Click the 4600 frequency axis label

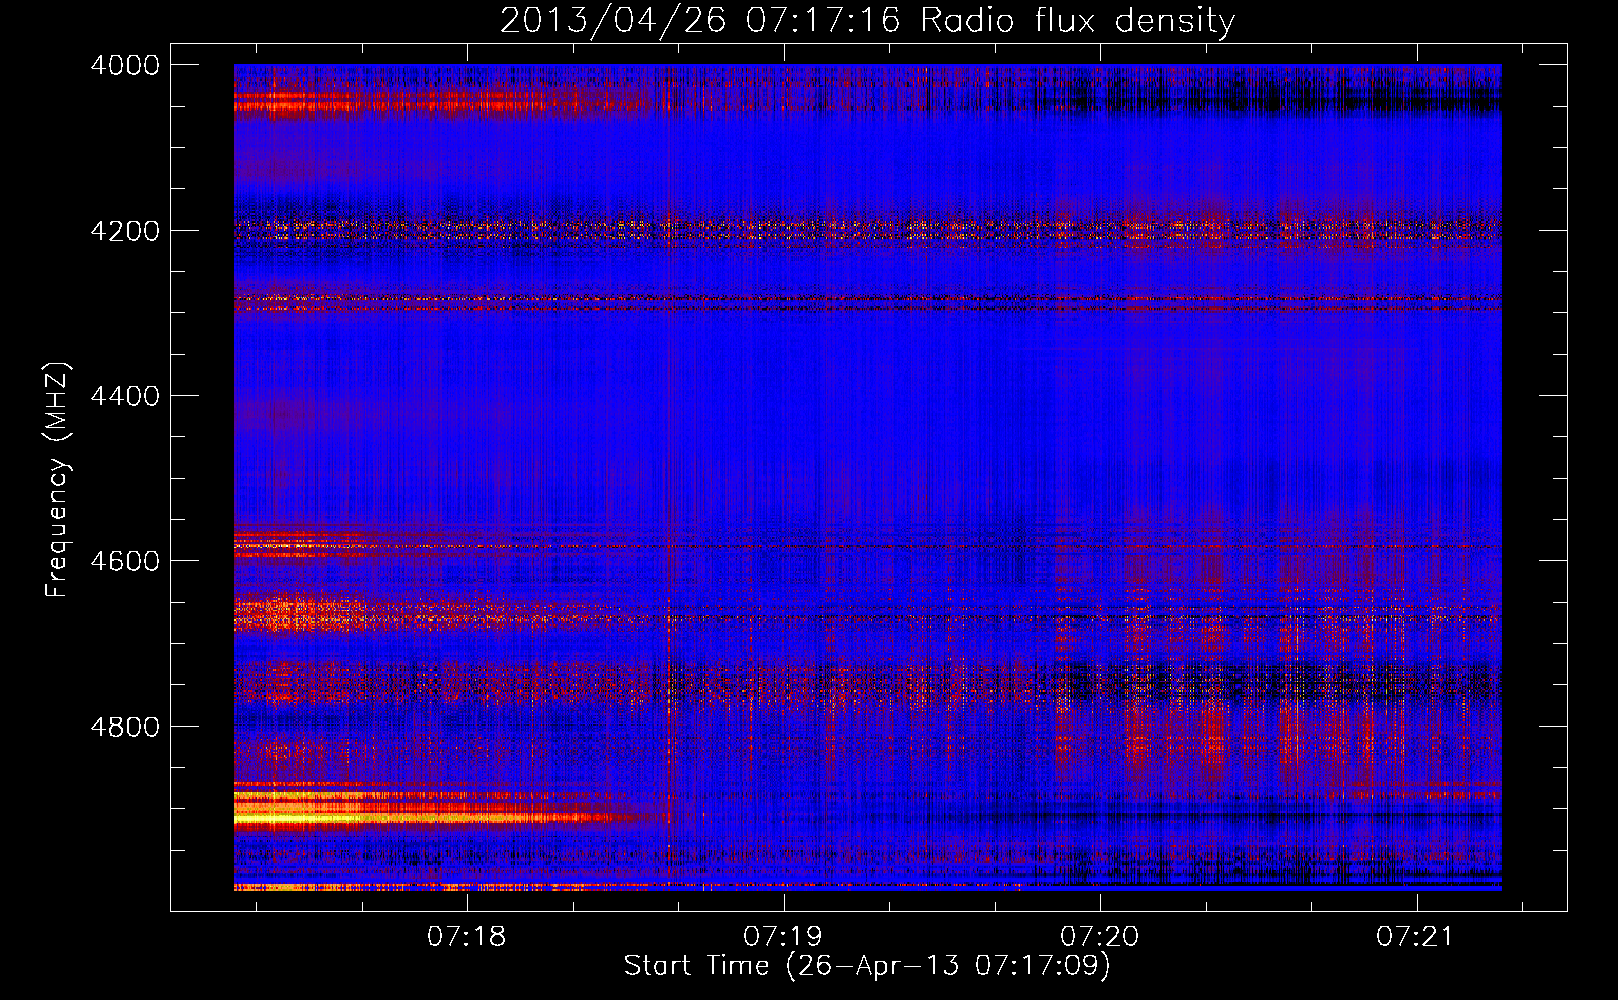point(125,561)
